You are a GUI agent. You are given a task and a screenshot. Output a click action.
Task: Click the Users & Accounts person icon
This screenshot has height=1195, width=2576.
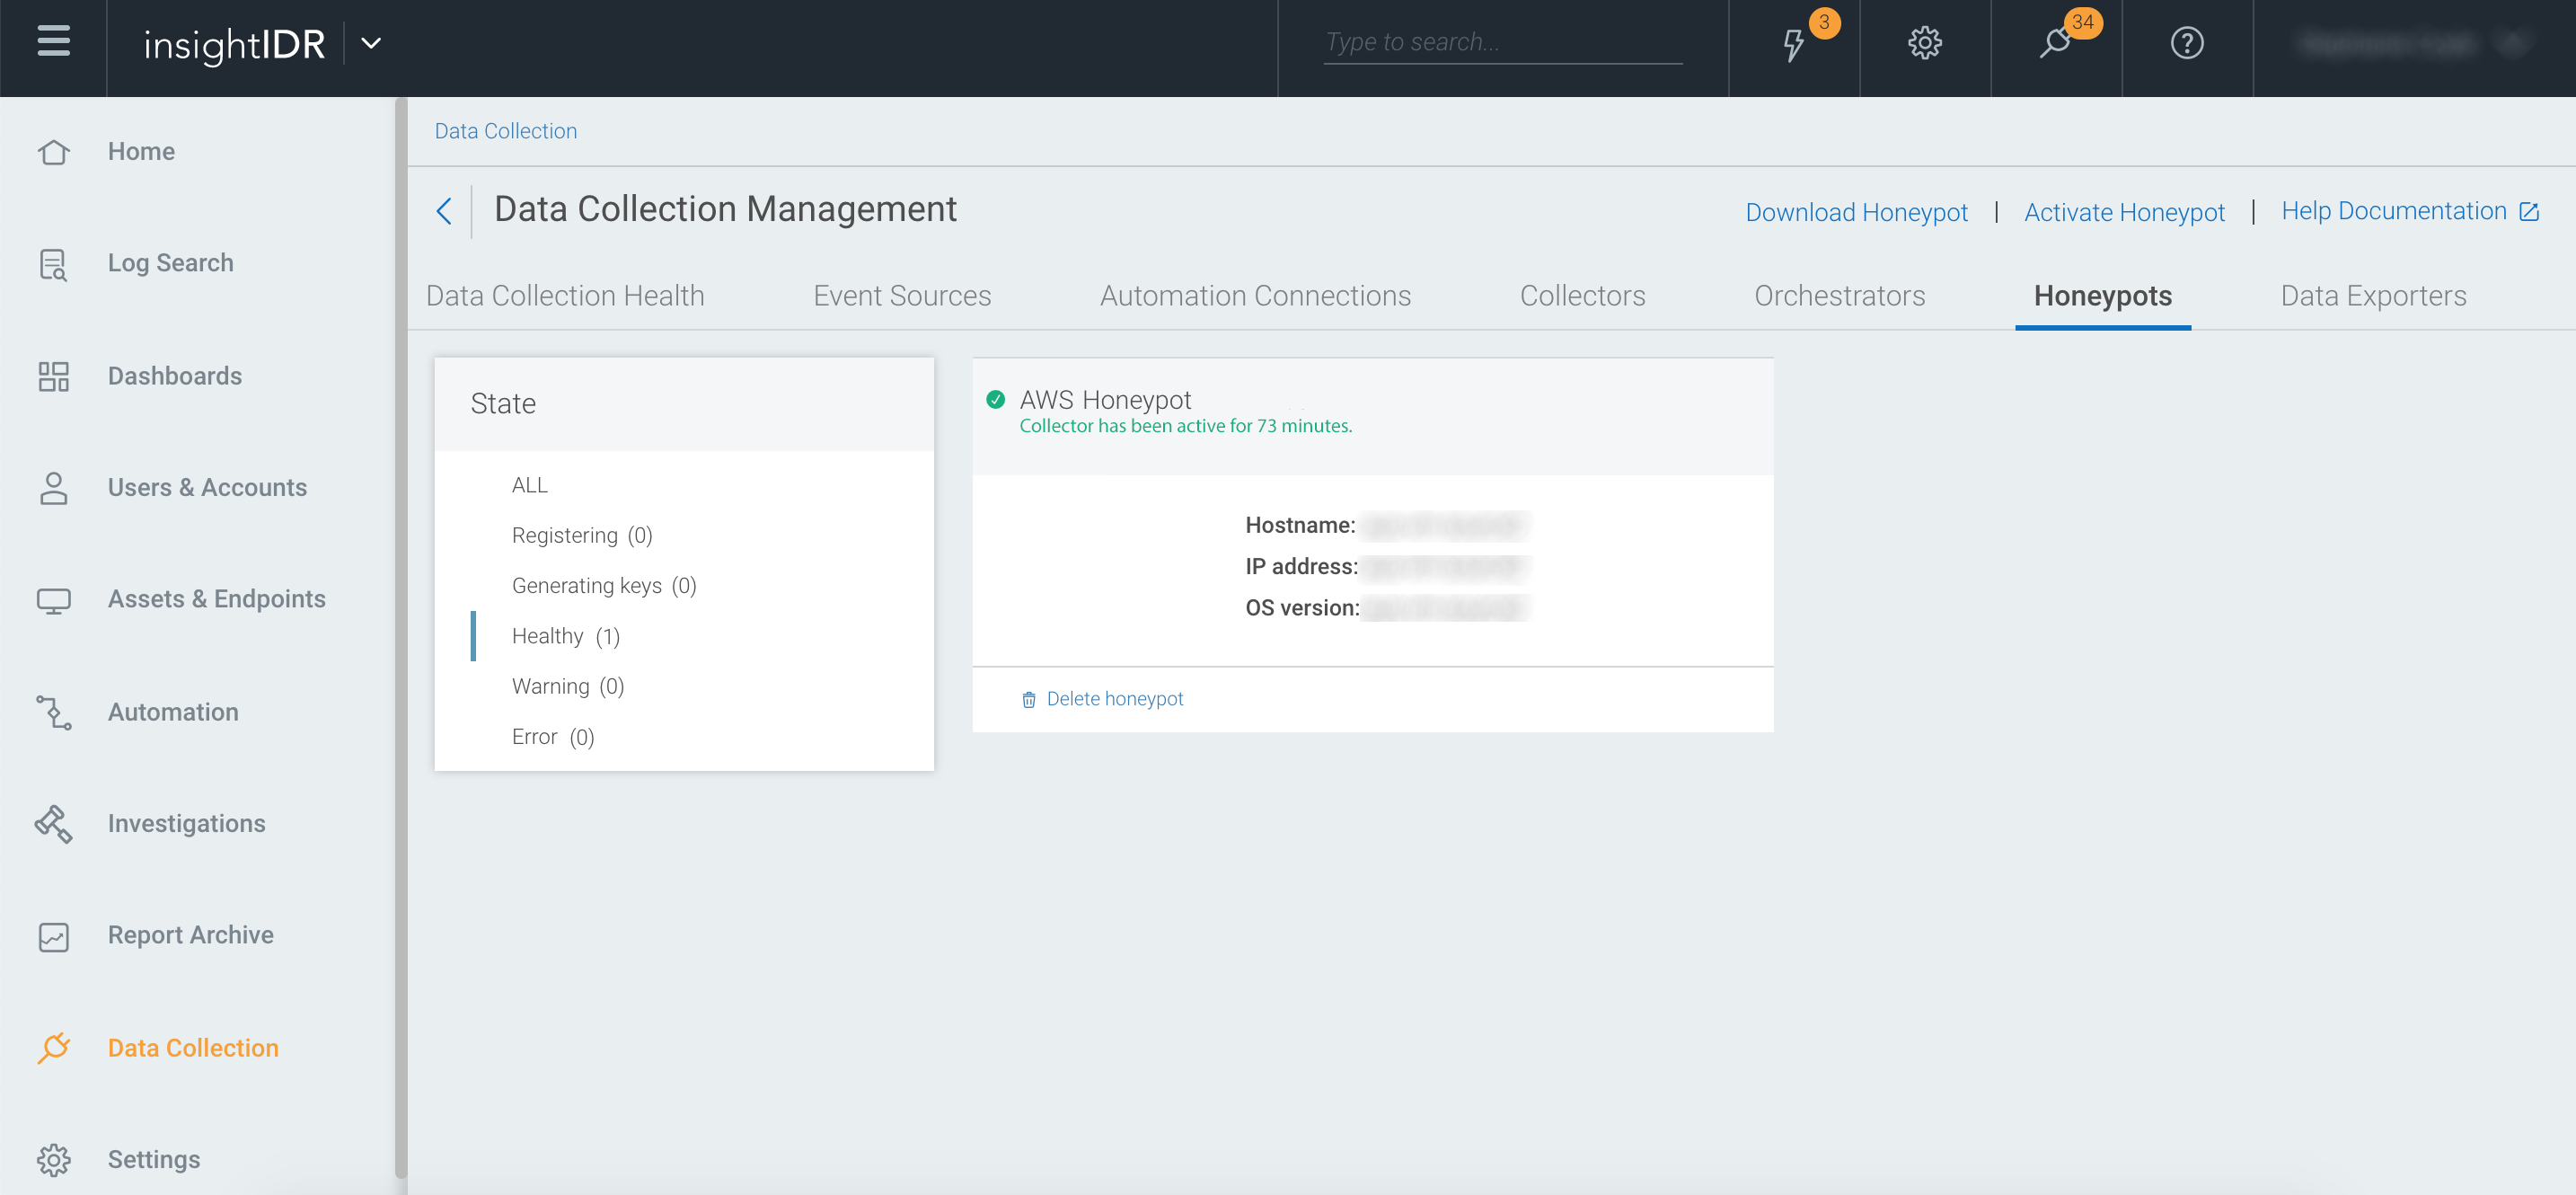[x=53, y=488]
